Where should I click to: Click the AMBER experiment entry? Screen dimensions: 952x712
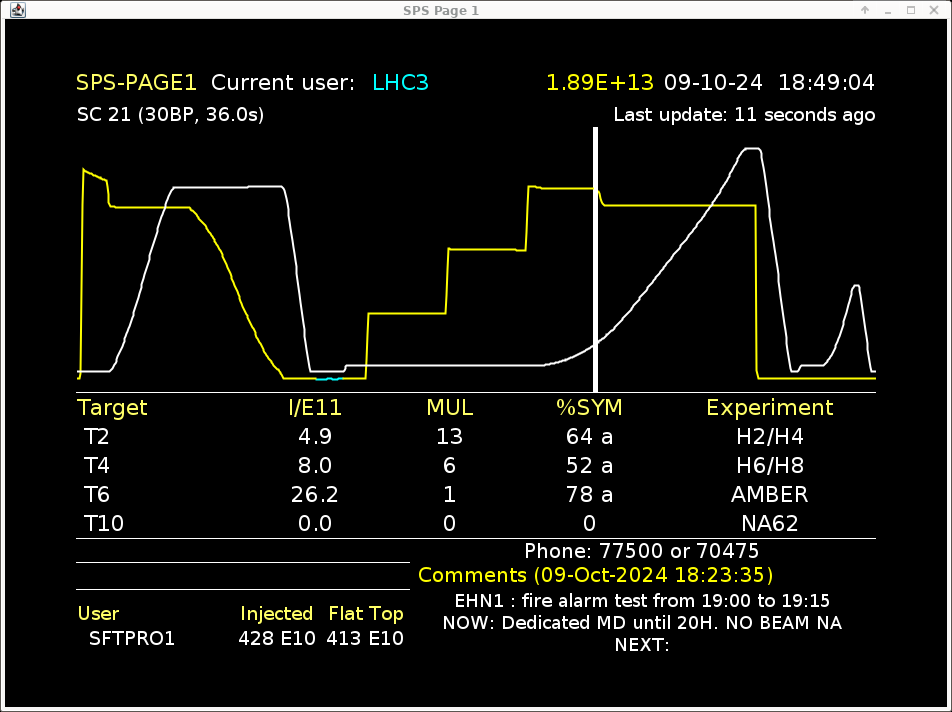[x=769, y=495]
